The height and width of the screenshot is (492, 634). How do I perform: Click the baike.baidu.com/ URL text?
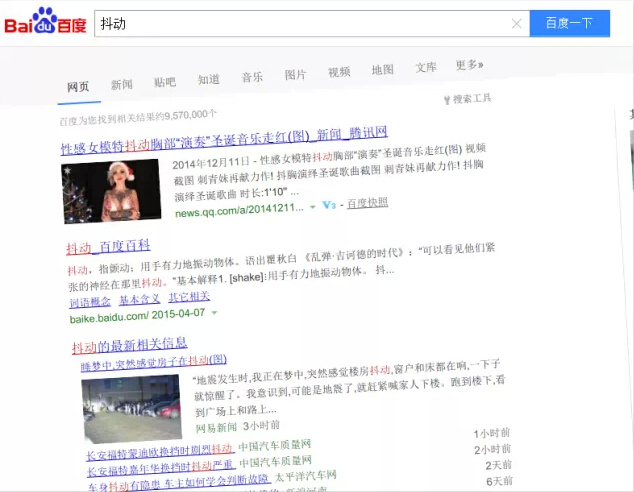[109, 317]
